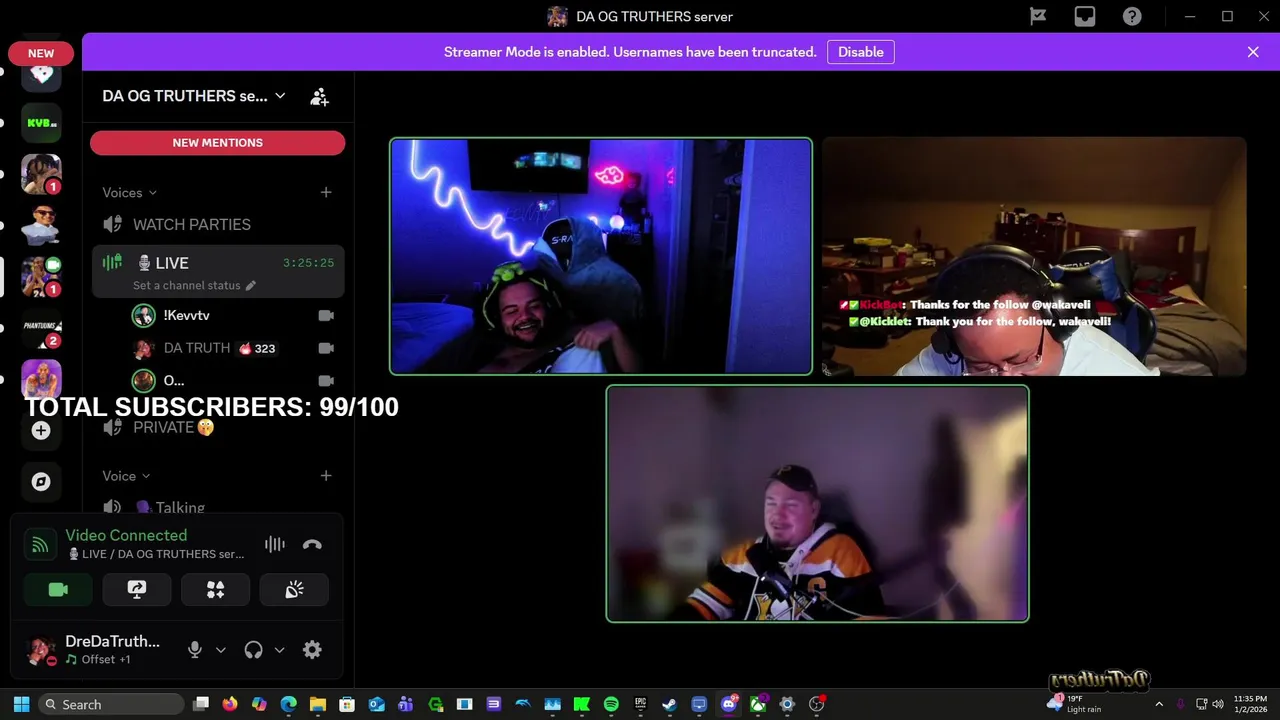Open the clock showing 11:35 PM
The width and height of the screenshot is (1280, 720).
[x=1250, y=704]
